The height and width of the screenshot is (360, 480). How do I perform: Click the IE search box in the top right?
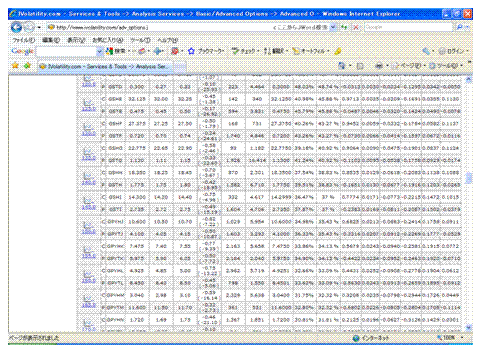(408, 27)
